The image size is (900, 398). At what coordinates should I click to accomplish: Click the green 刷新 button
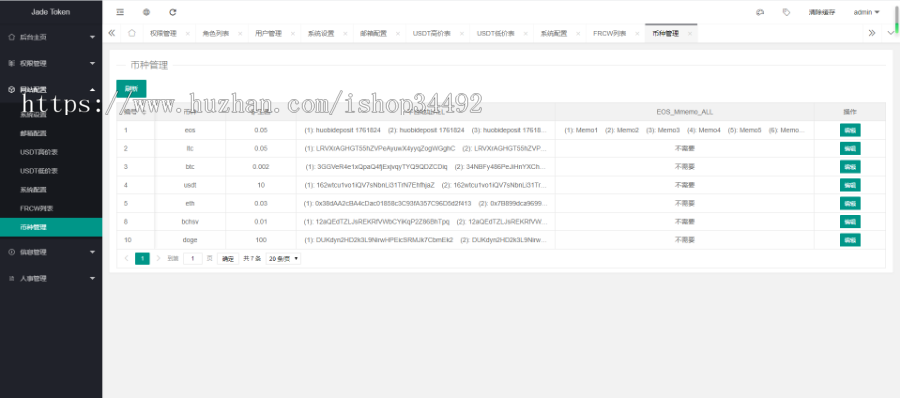coord(131,88)
